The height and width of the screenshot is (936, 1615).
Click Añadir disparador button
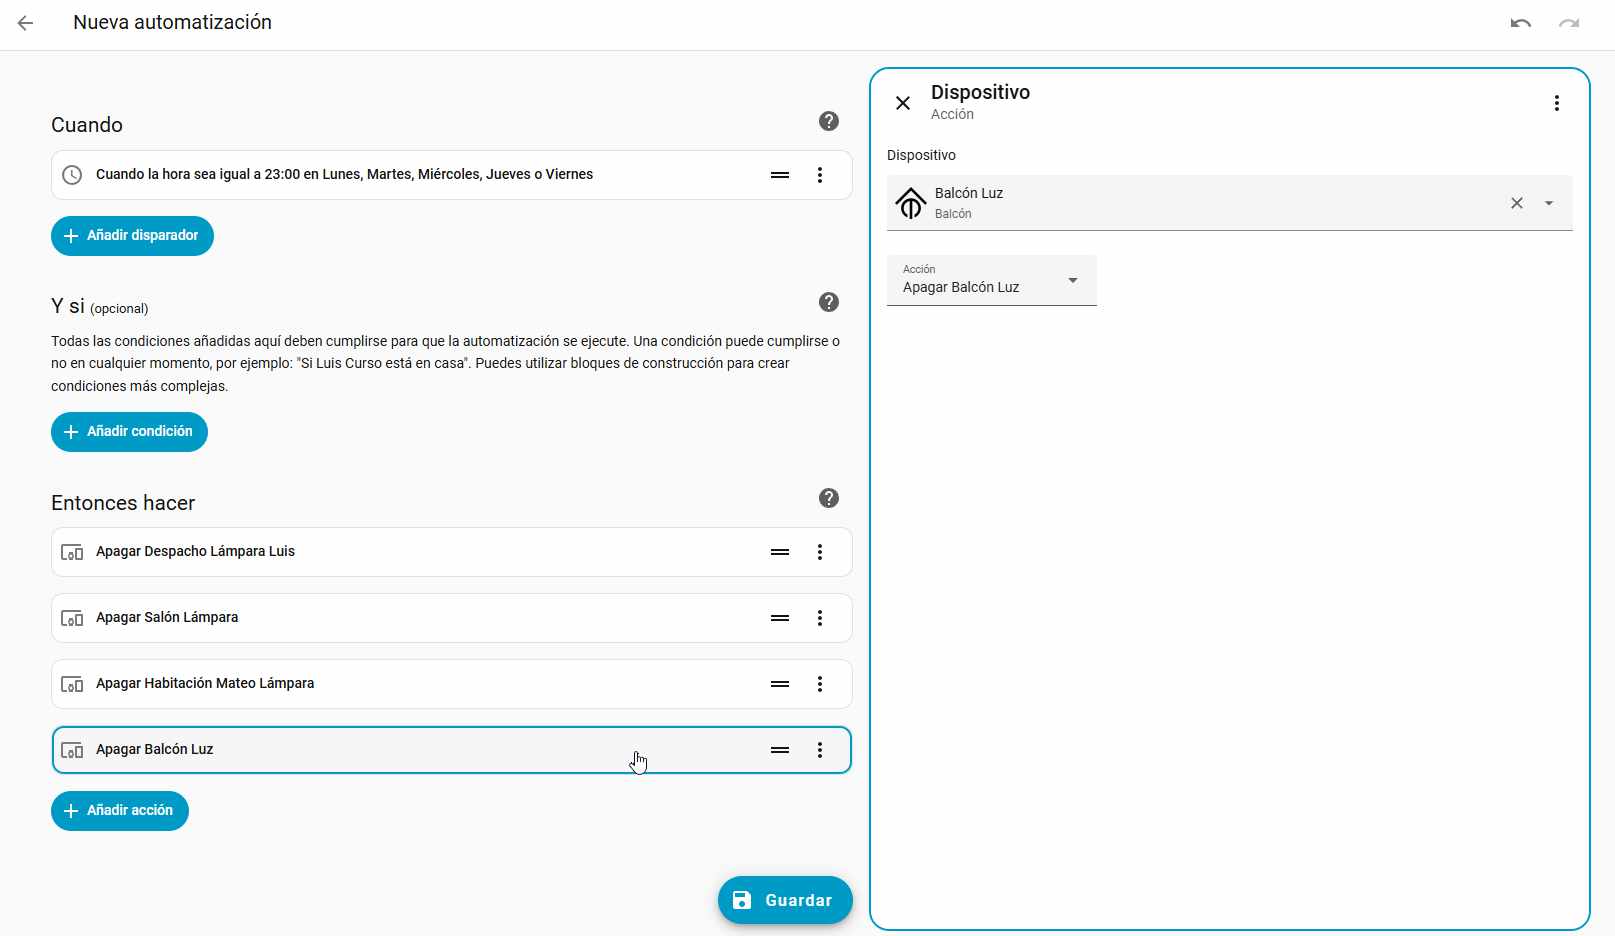[x=132, y=236]
